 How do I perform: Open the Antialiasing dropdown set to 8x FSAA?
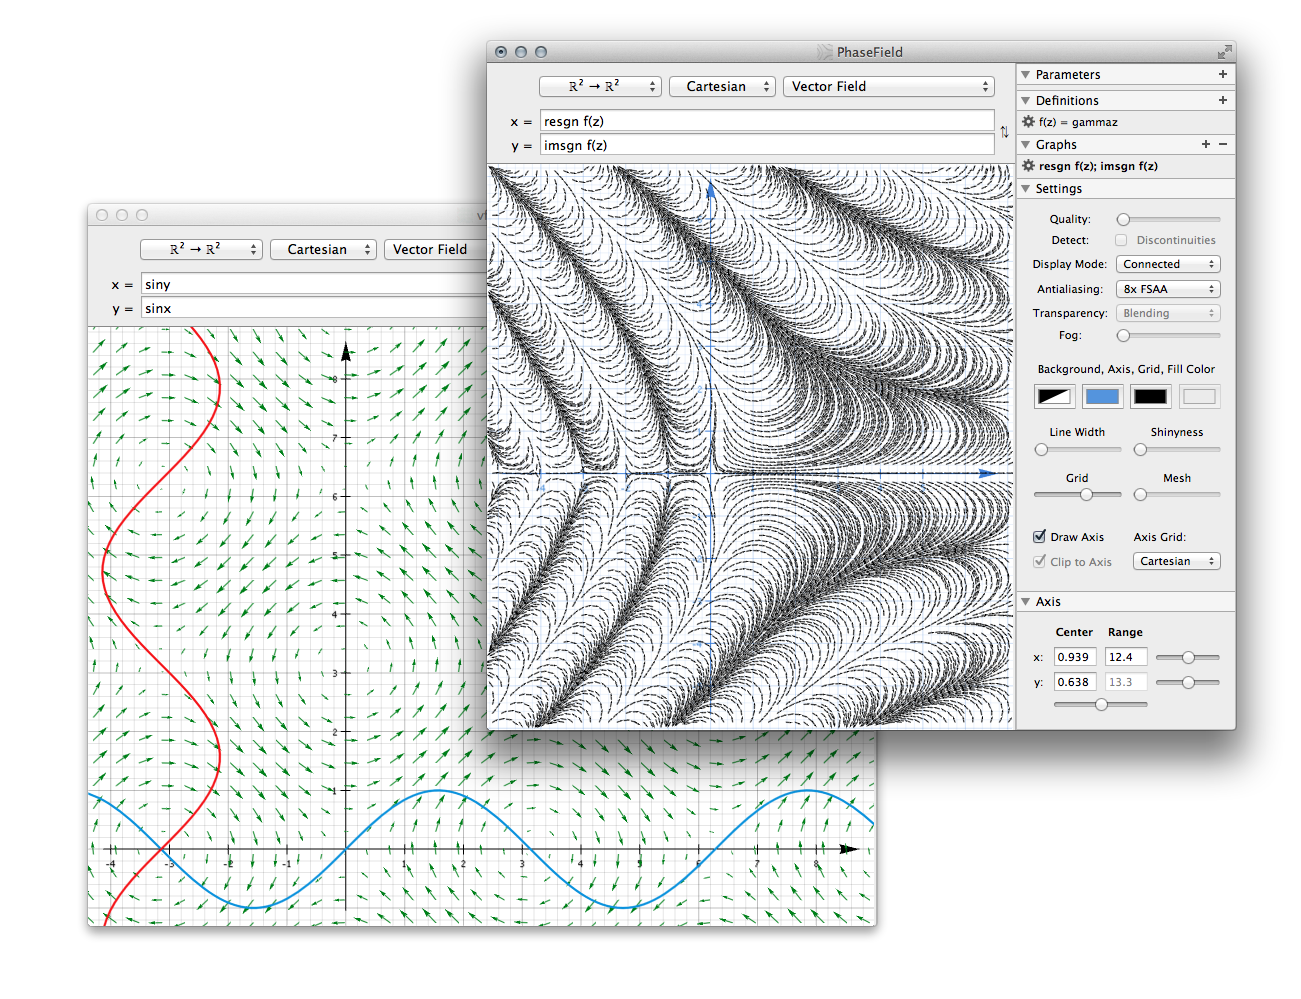(1168, 289)
